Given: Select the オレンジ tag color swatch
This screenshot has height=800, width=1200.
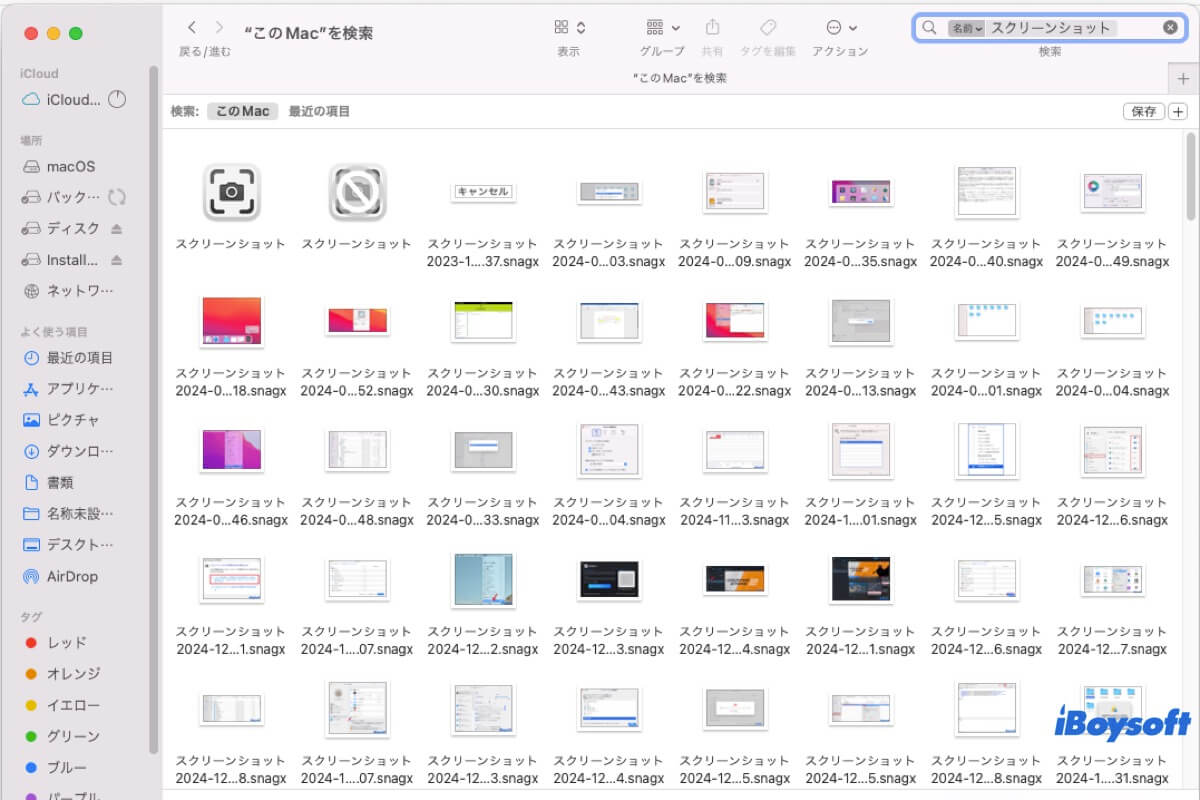Looking at the screenshot, I should point(30,674).
